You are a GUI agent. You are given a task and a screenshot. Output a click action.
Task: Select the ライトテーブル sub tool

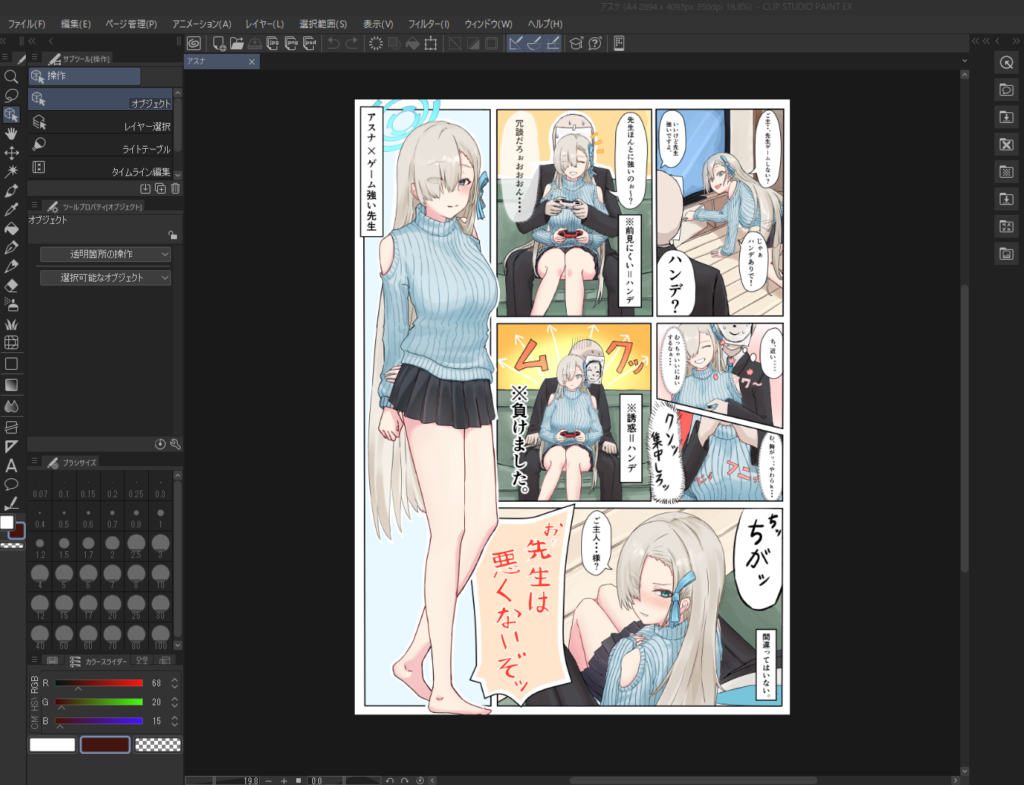(x=100, y=146)
